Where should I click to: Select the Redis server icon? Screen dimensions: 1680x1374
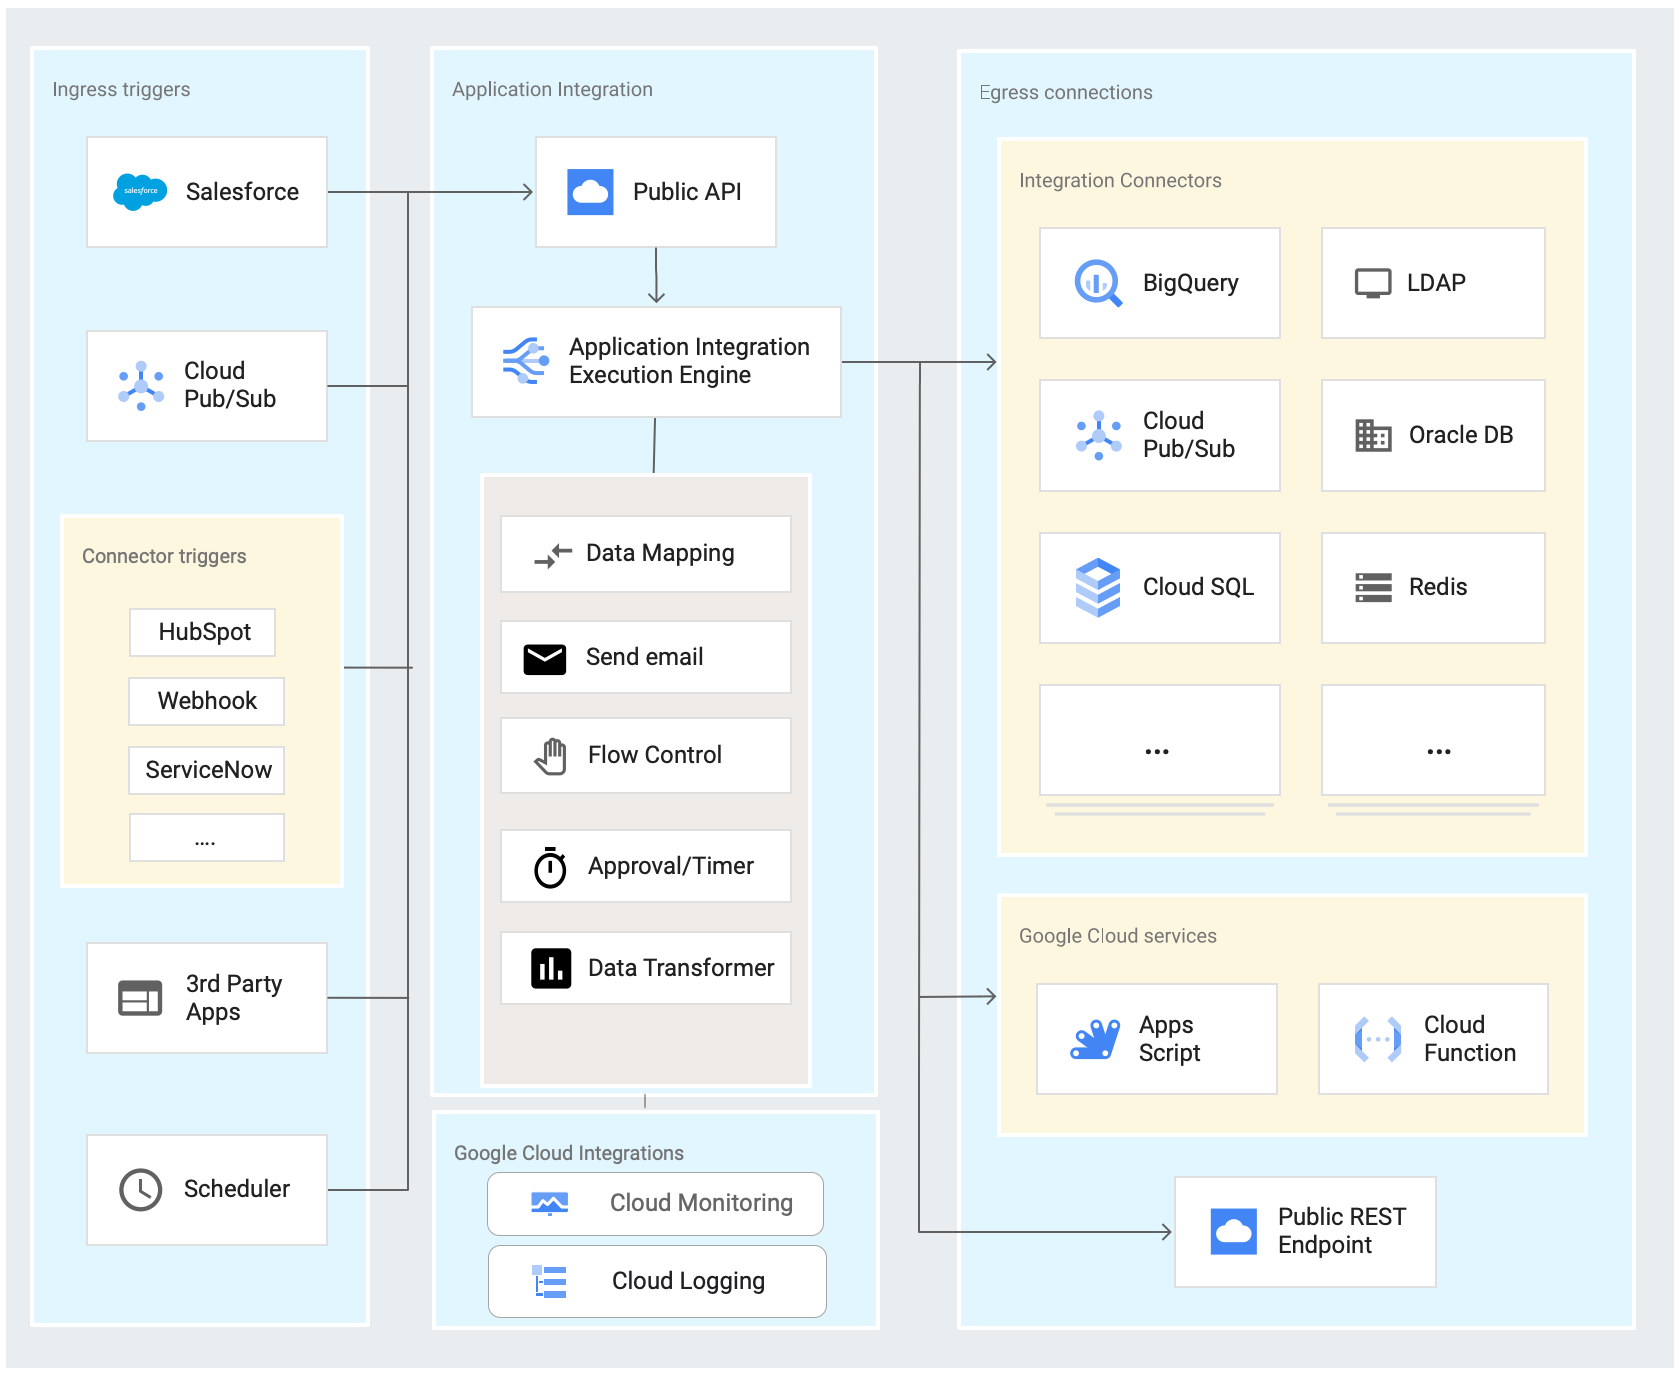pyautogui.click(x=1374, y=588)
